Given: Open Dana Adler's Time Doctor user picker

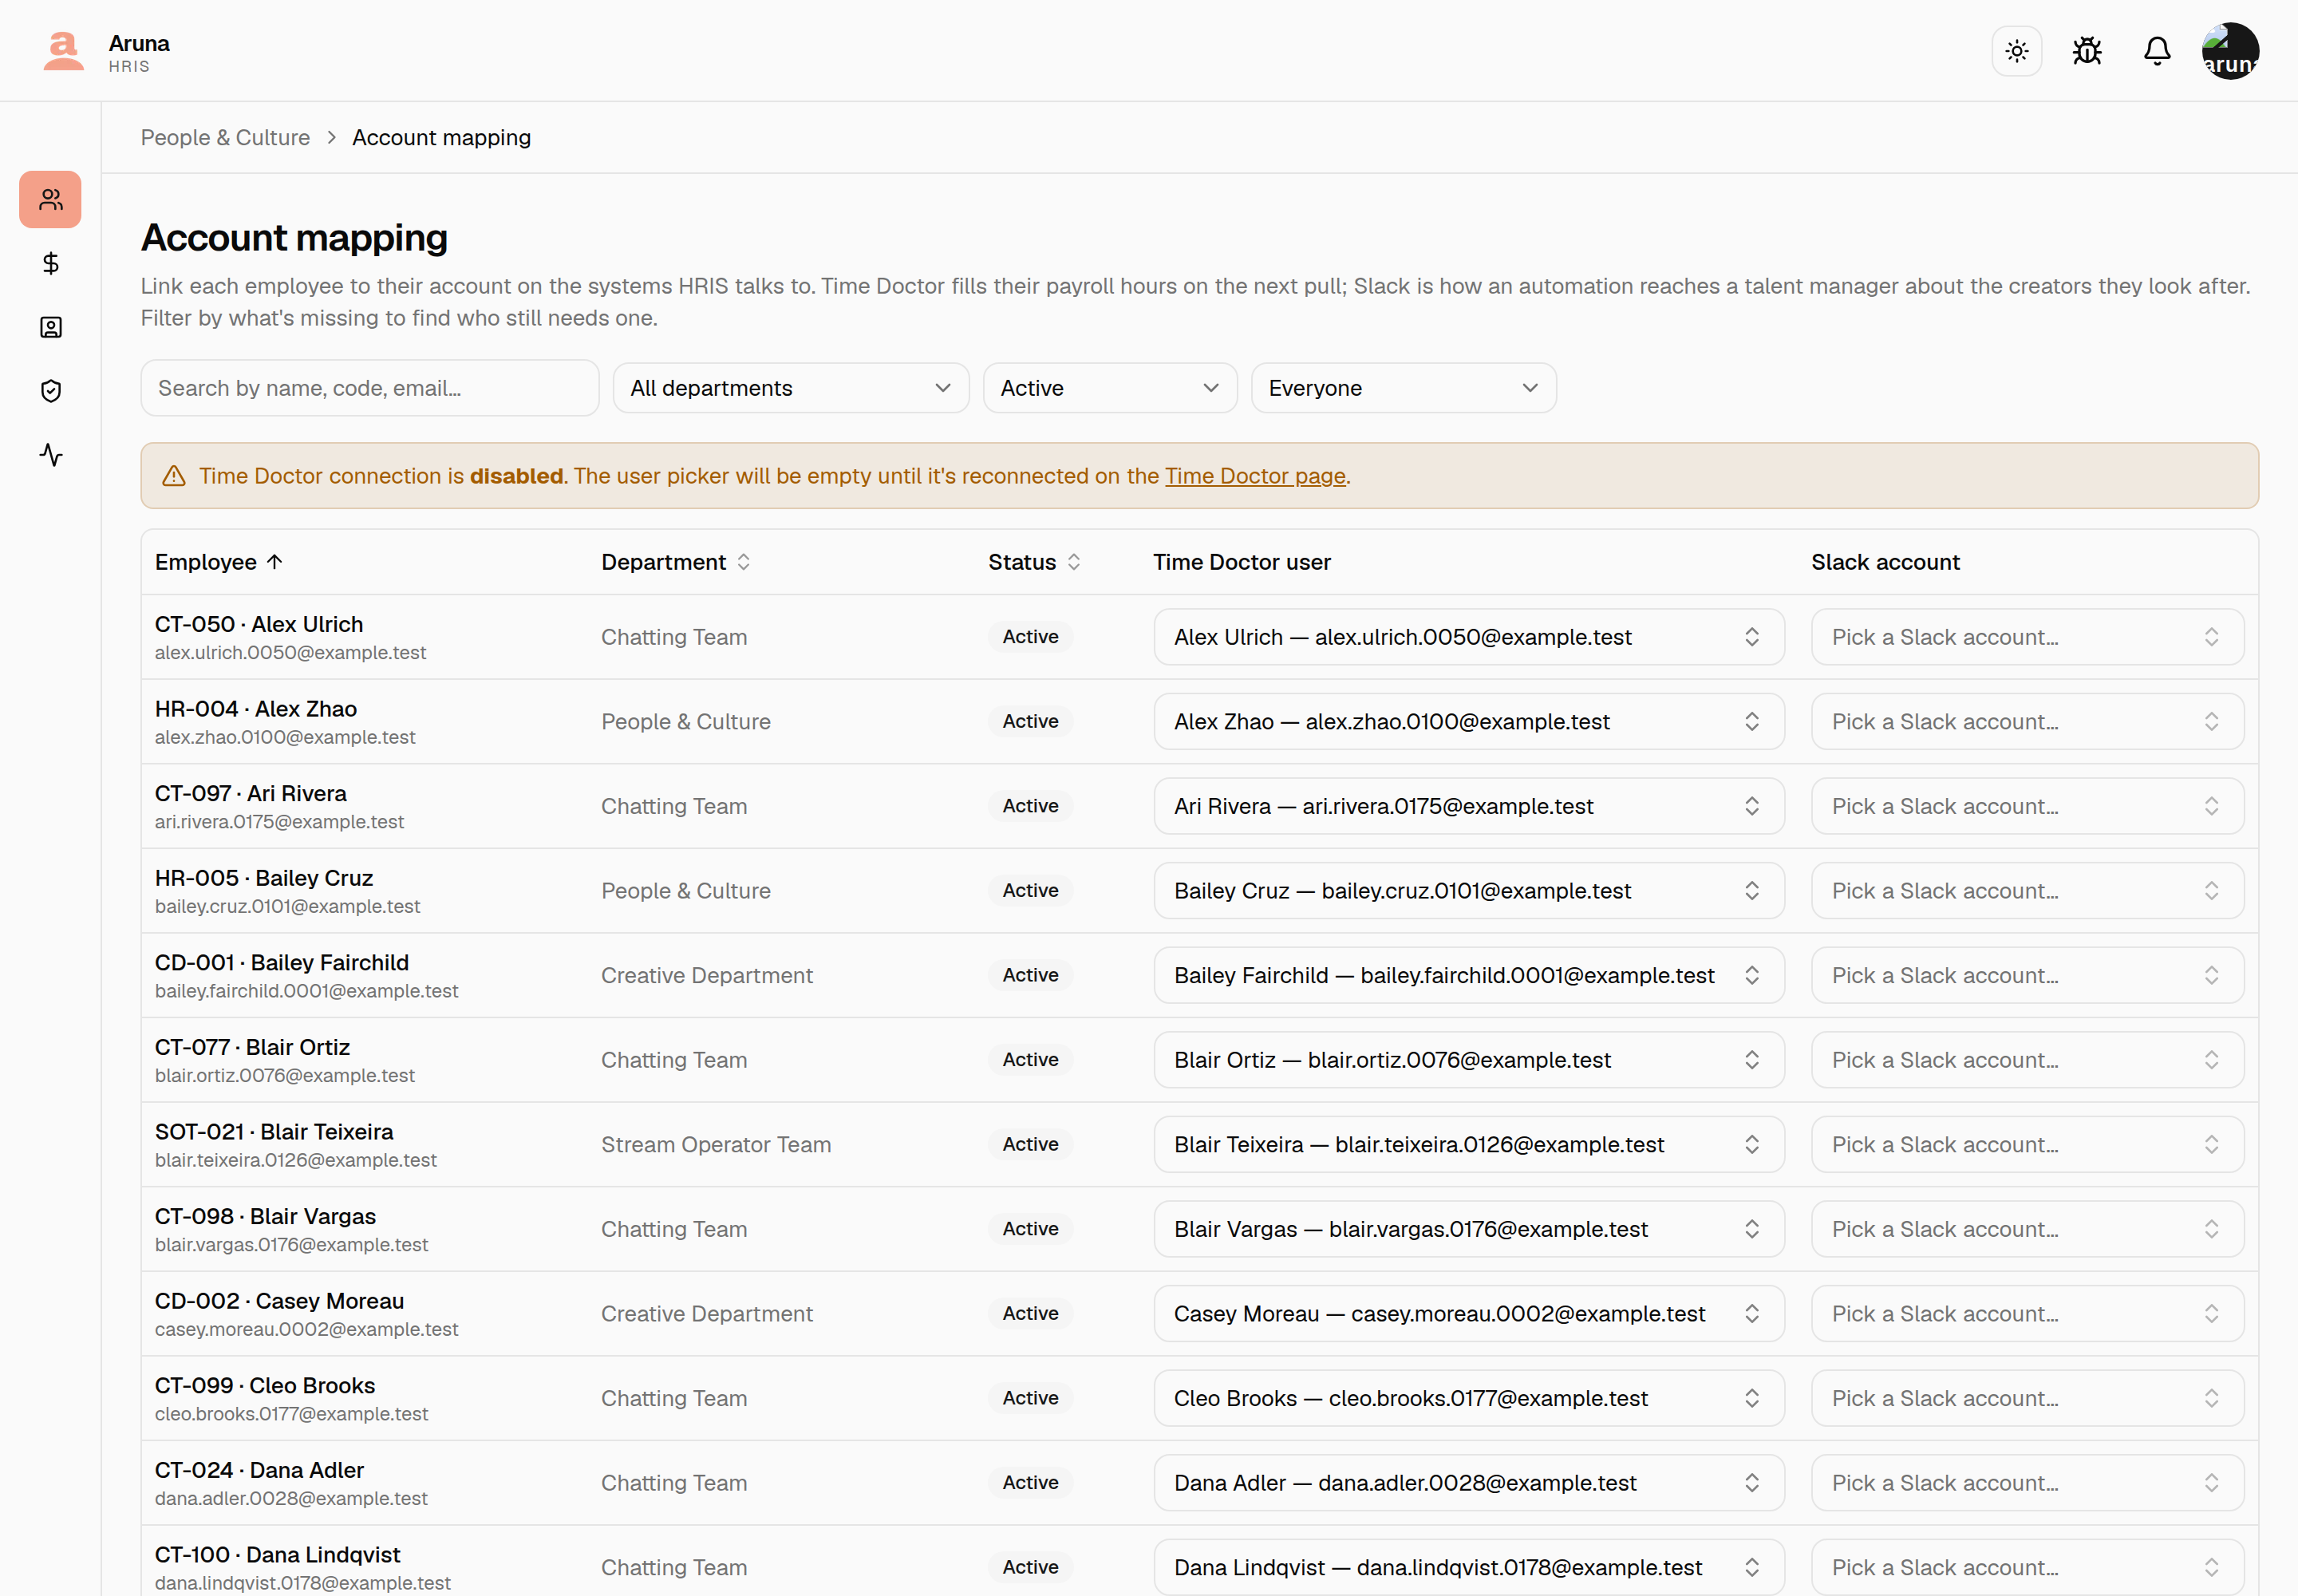Looking at the screenshot, I should (x=1468, y=1483).
